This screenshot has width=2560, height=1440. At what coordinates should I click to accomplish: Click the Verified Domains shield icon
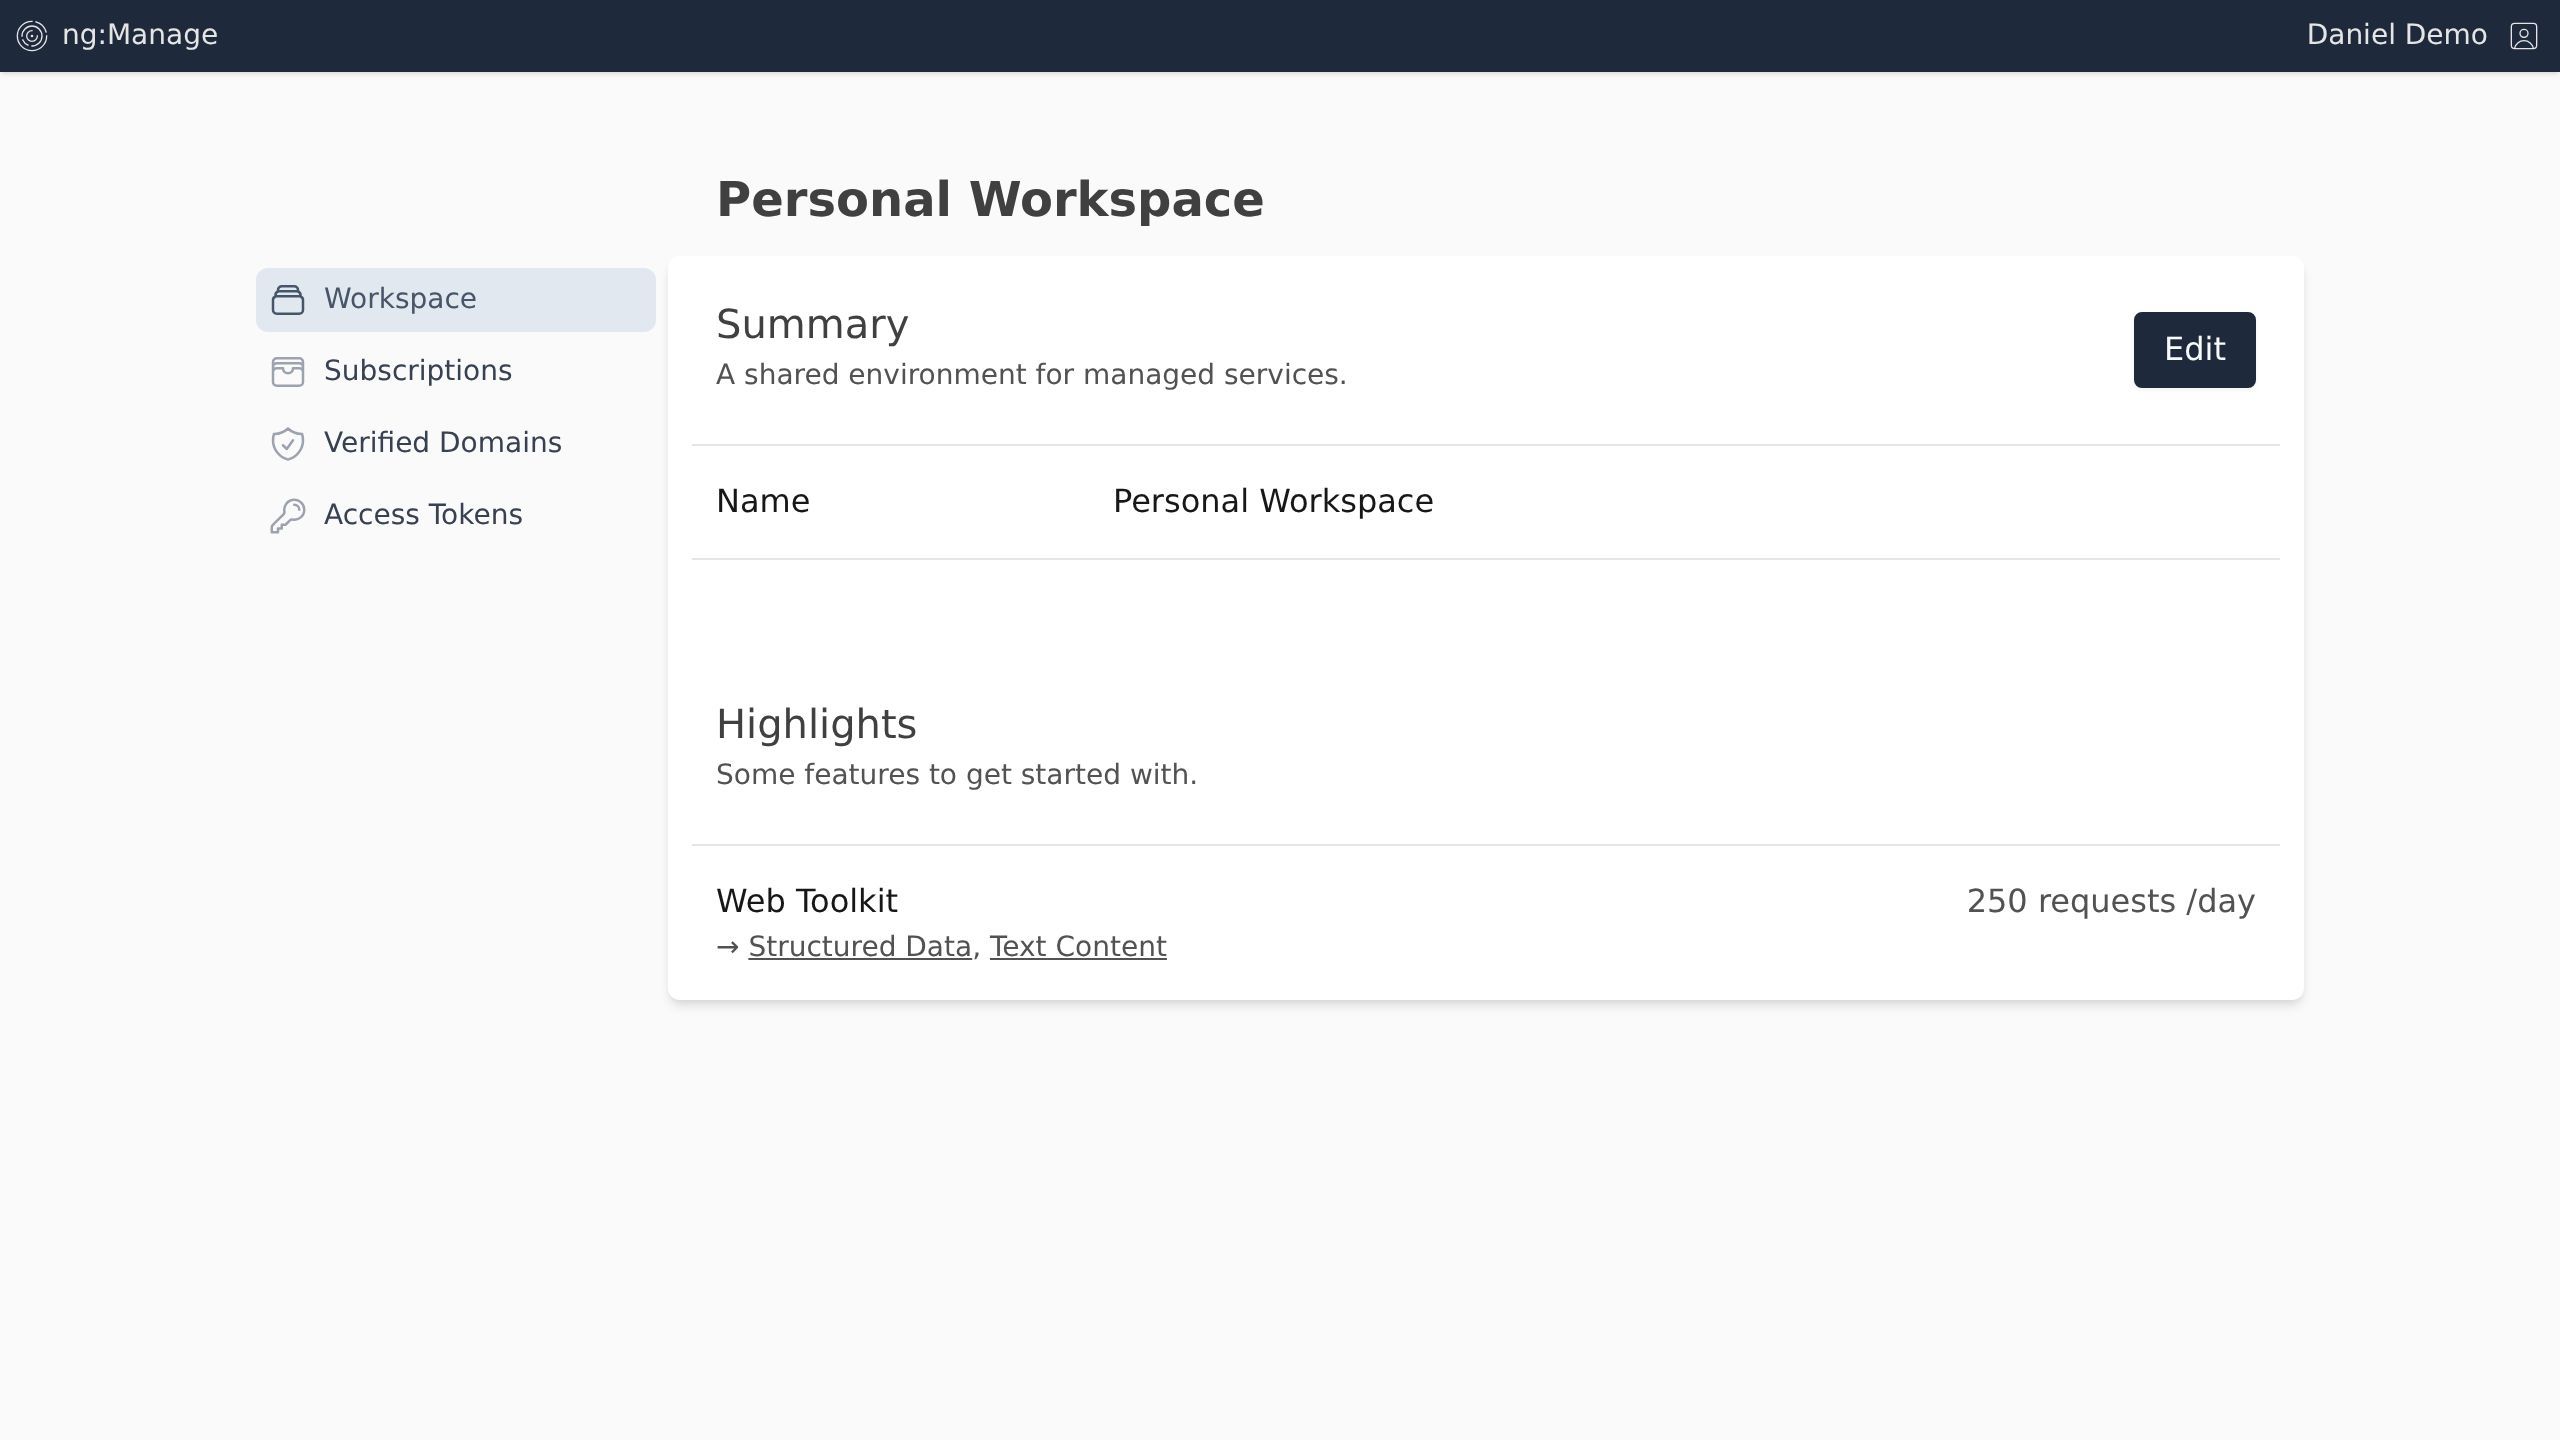coord(288,443)
